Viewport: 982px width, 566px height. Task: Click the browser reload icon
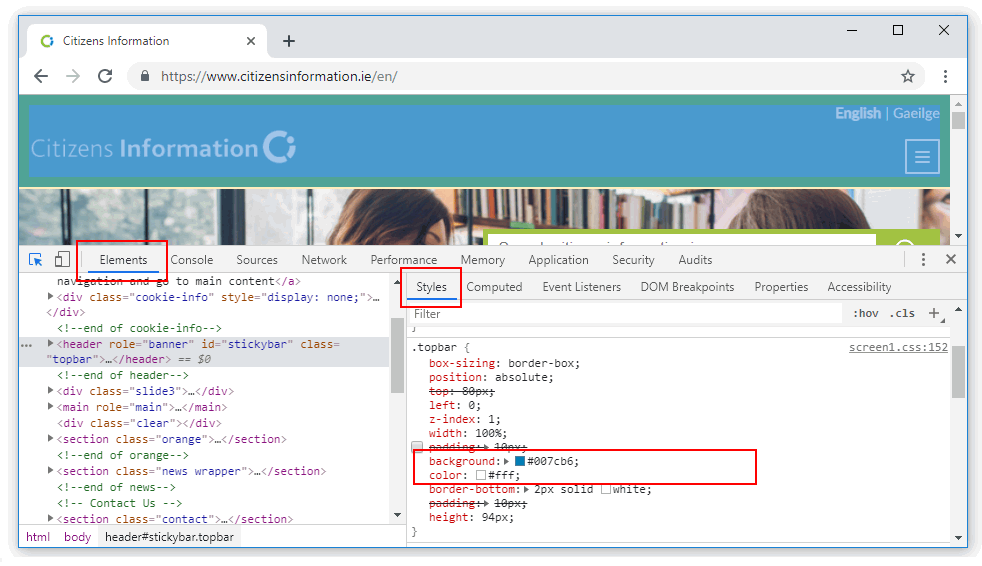105,76
